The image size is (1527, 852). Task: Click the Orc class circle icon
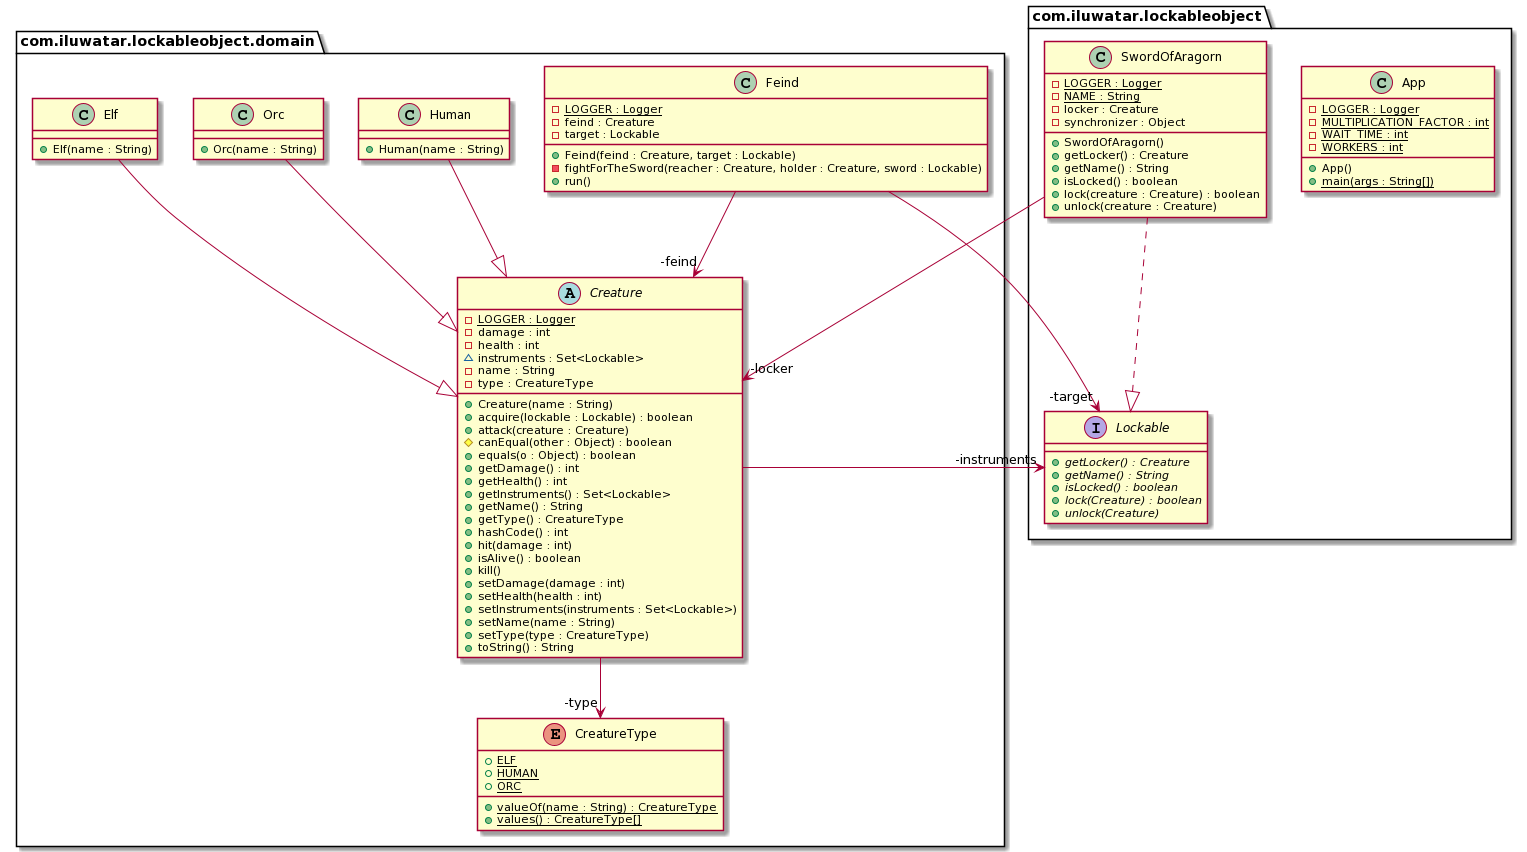coord(242,115)
